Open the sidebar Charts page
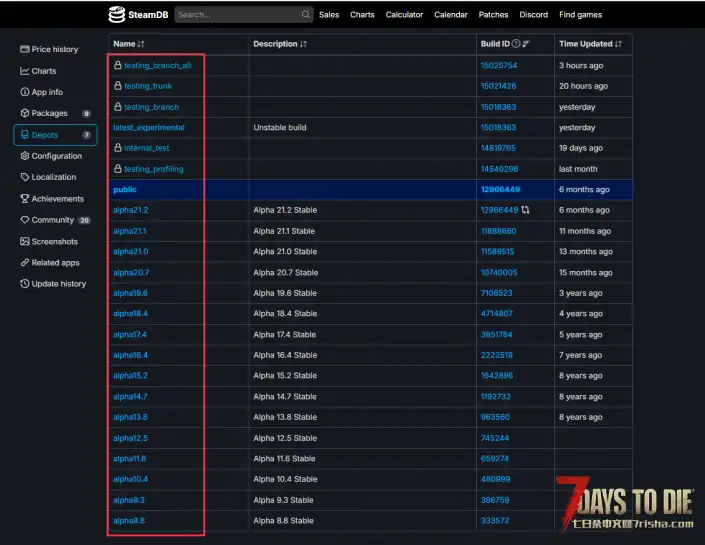Image resolution: width=705 pixels, height=545 pixels. [x=38, y=71]
